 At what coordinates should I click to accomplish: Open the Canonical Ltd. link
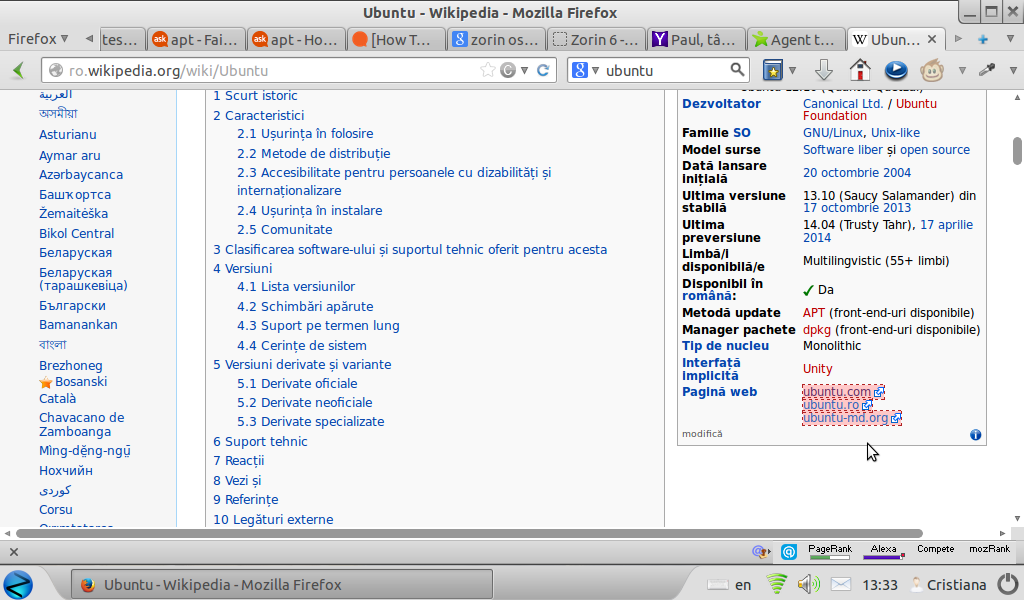(x=842, y=104)
